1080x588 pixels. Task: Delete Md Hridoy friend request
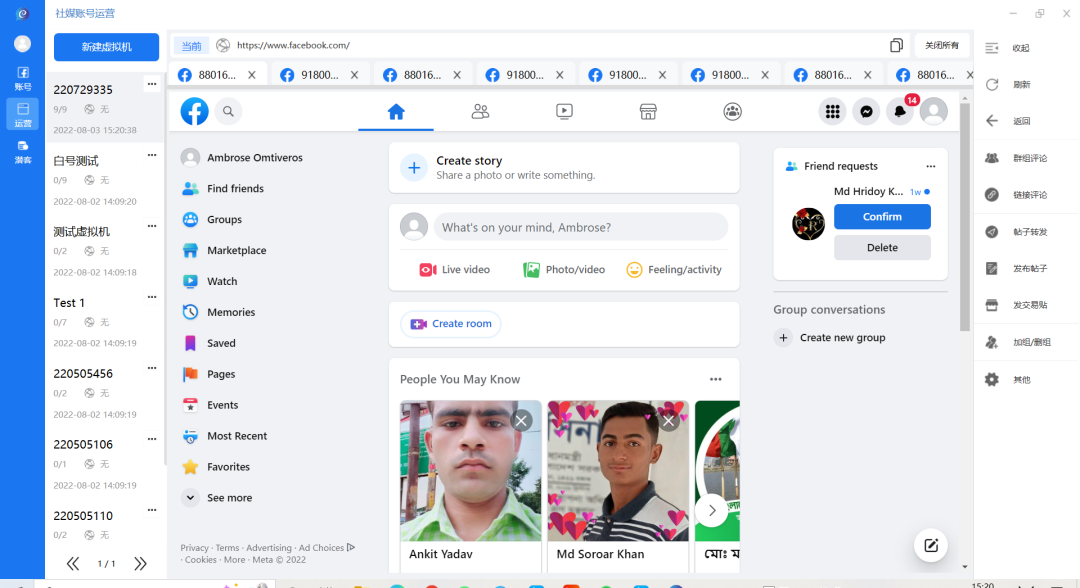882,248
